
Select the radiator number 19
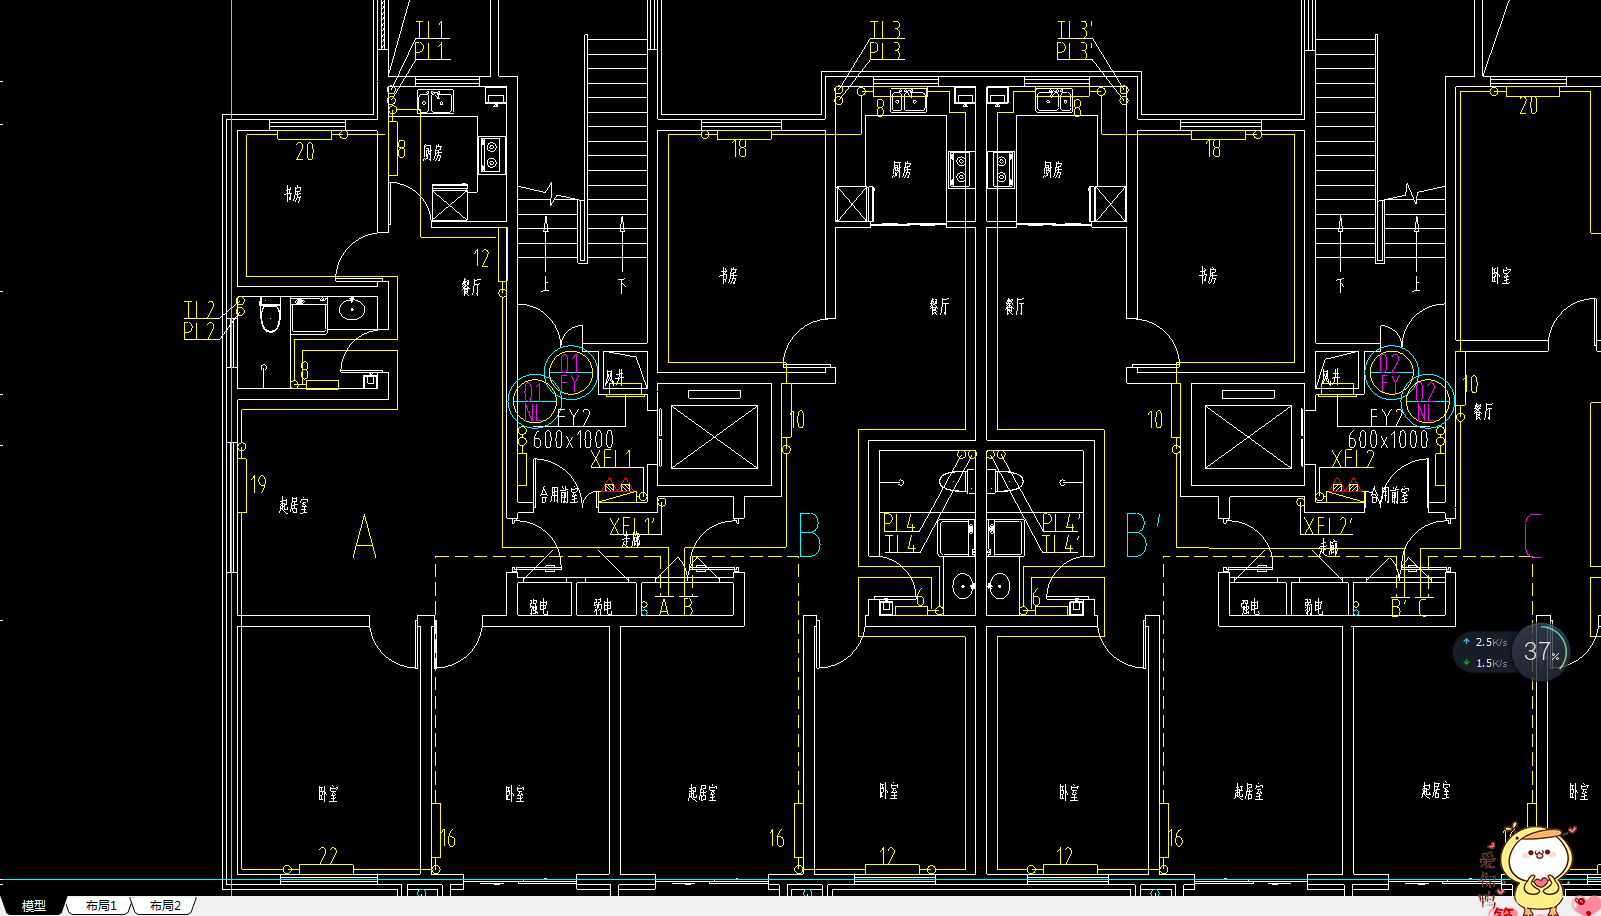click(x=258, y=485)
